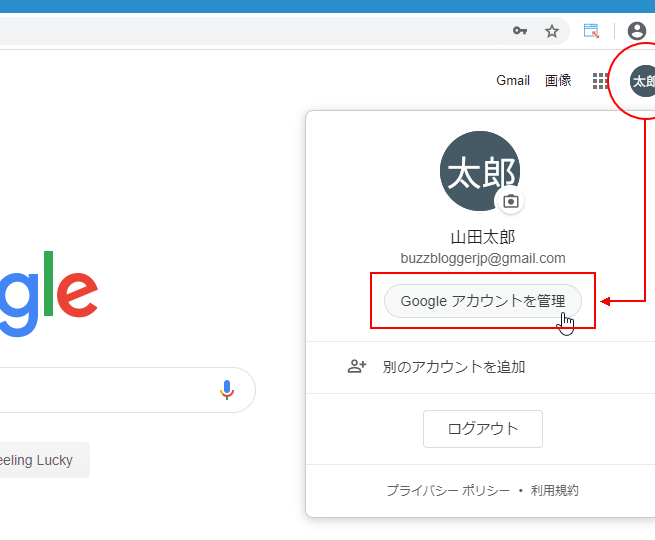Click the password key icon in address bar
The height and width of the screenshot is (540, 655).
point(520,30)
